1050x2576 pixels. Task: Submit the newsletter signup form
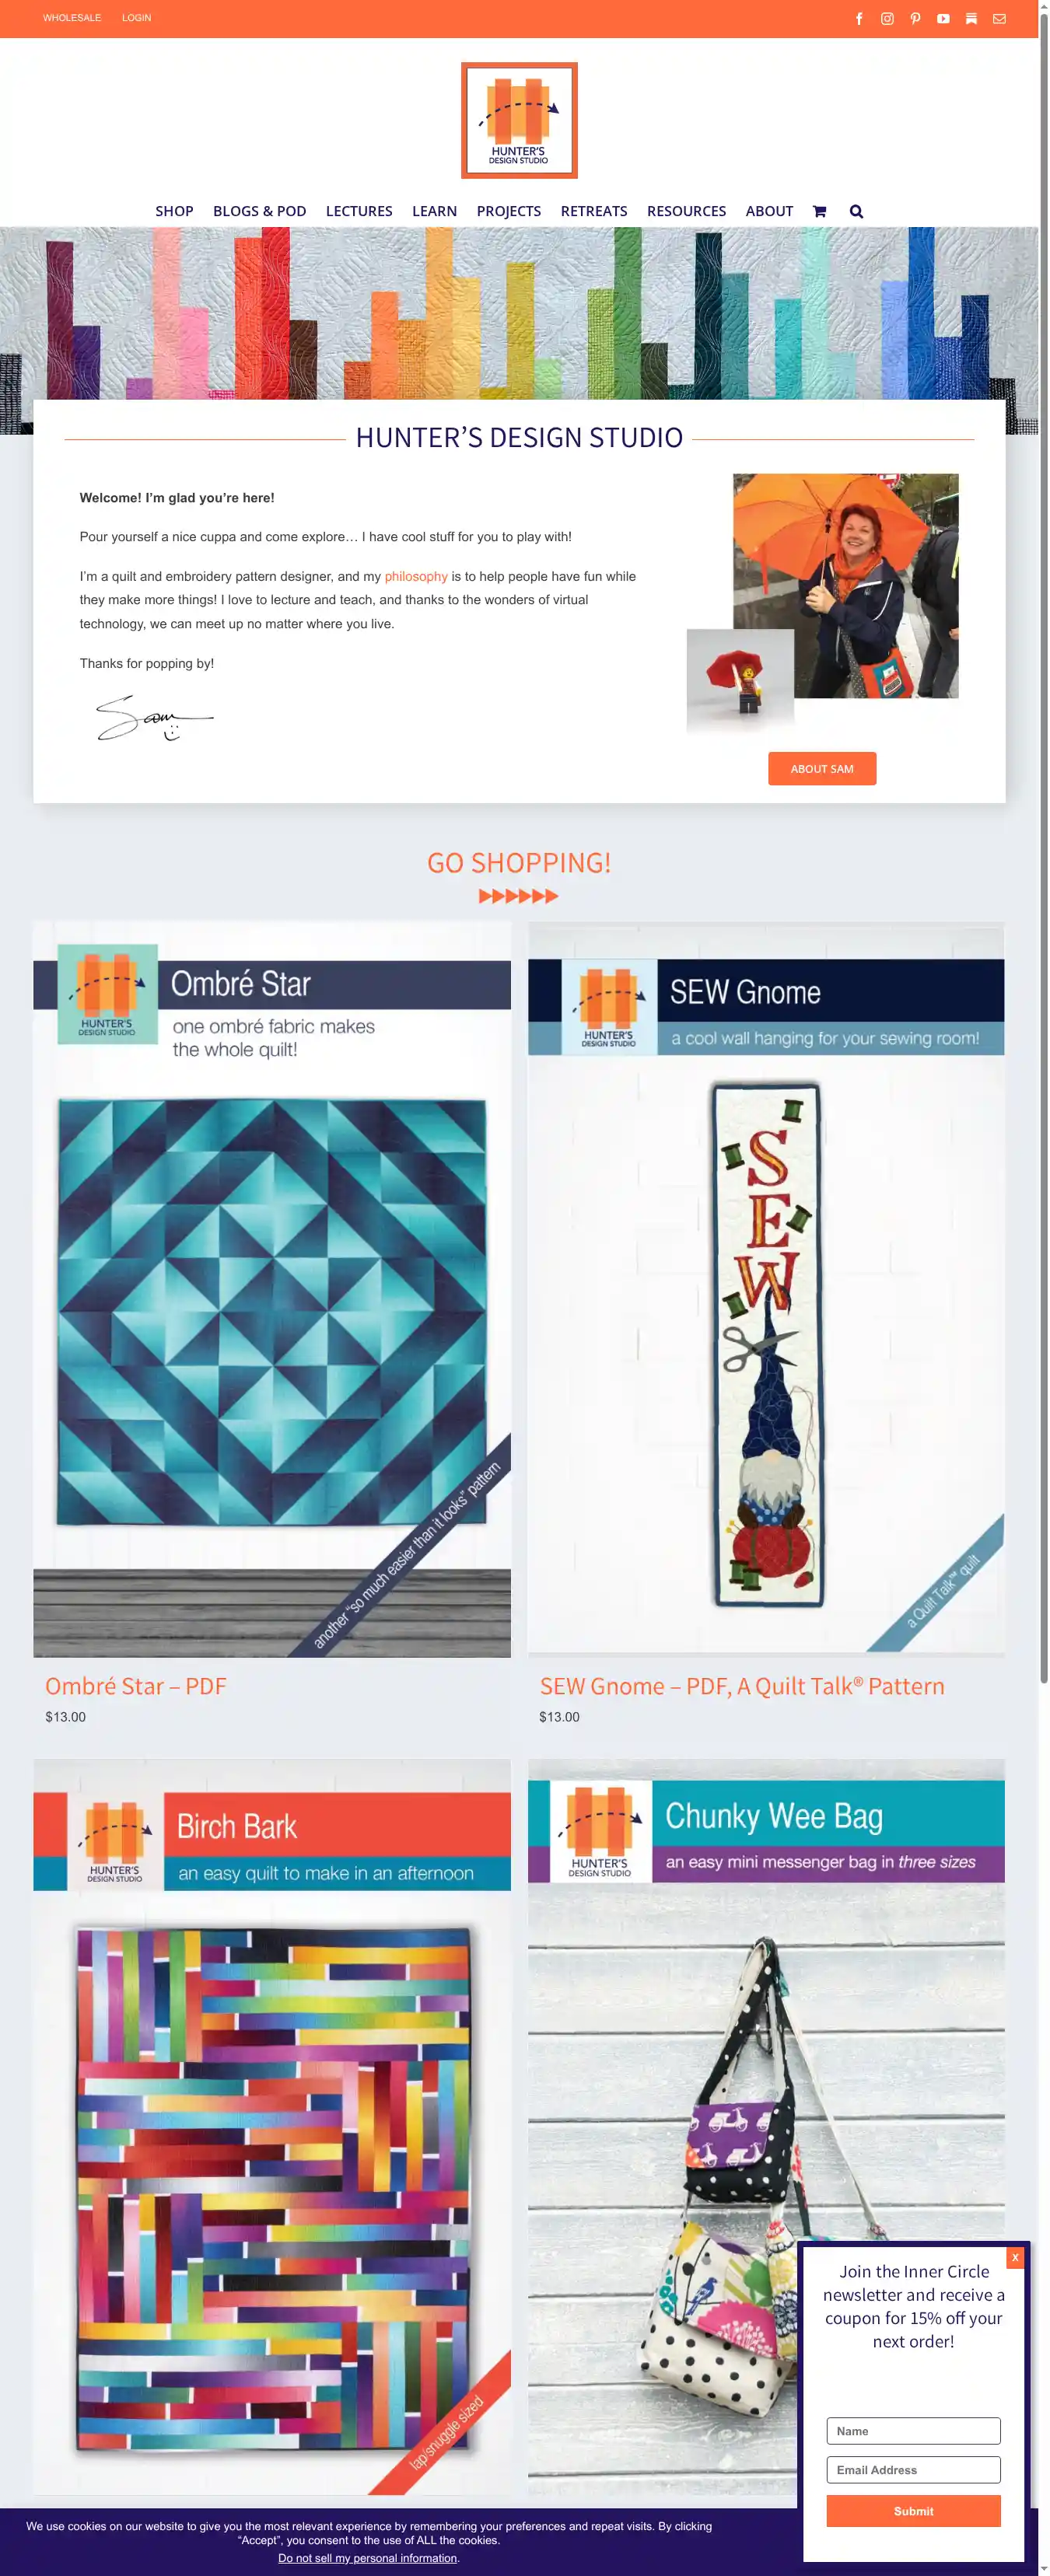(913, 2511)
